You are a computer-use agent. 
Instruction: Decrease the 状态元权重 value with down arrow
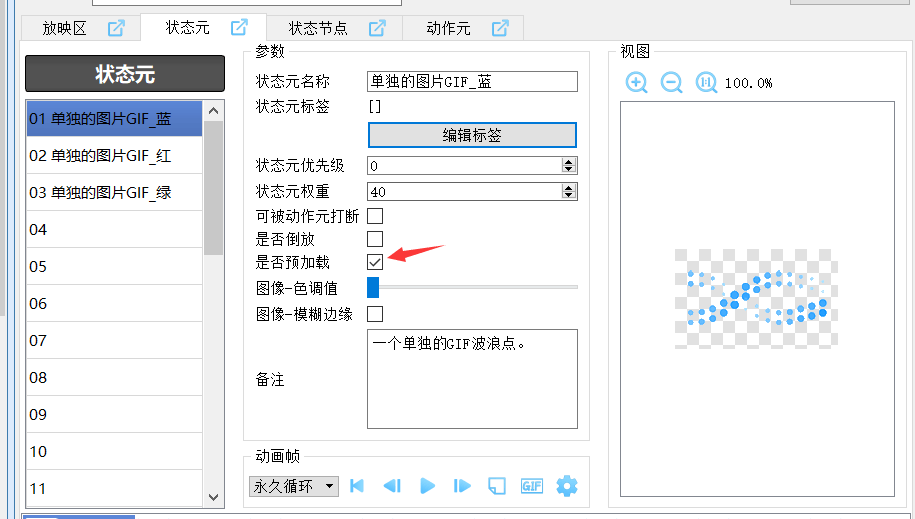coord(569,195)
